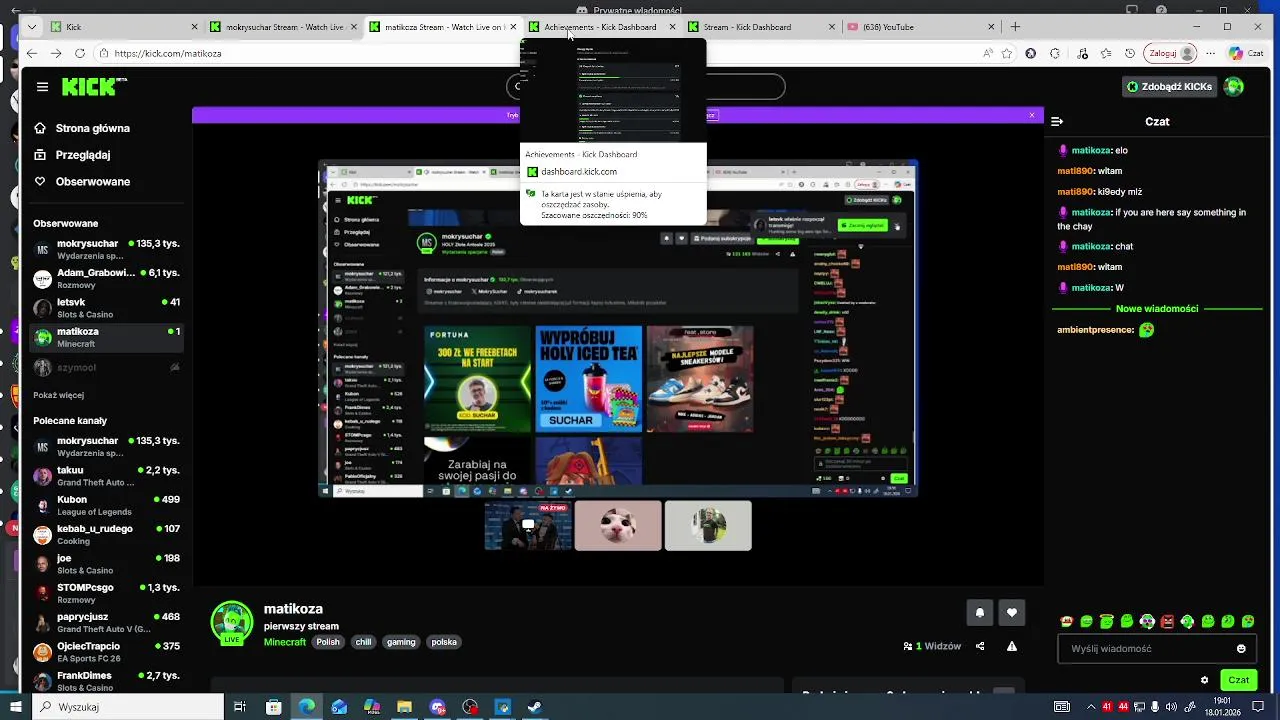Report stream via warning triangle icon
Viewport: 1280px width, 720px height.
click(x=1012, y=646)
